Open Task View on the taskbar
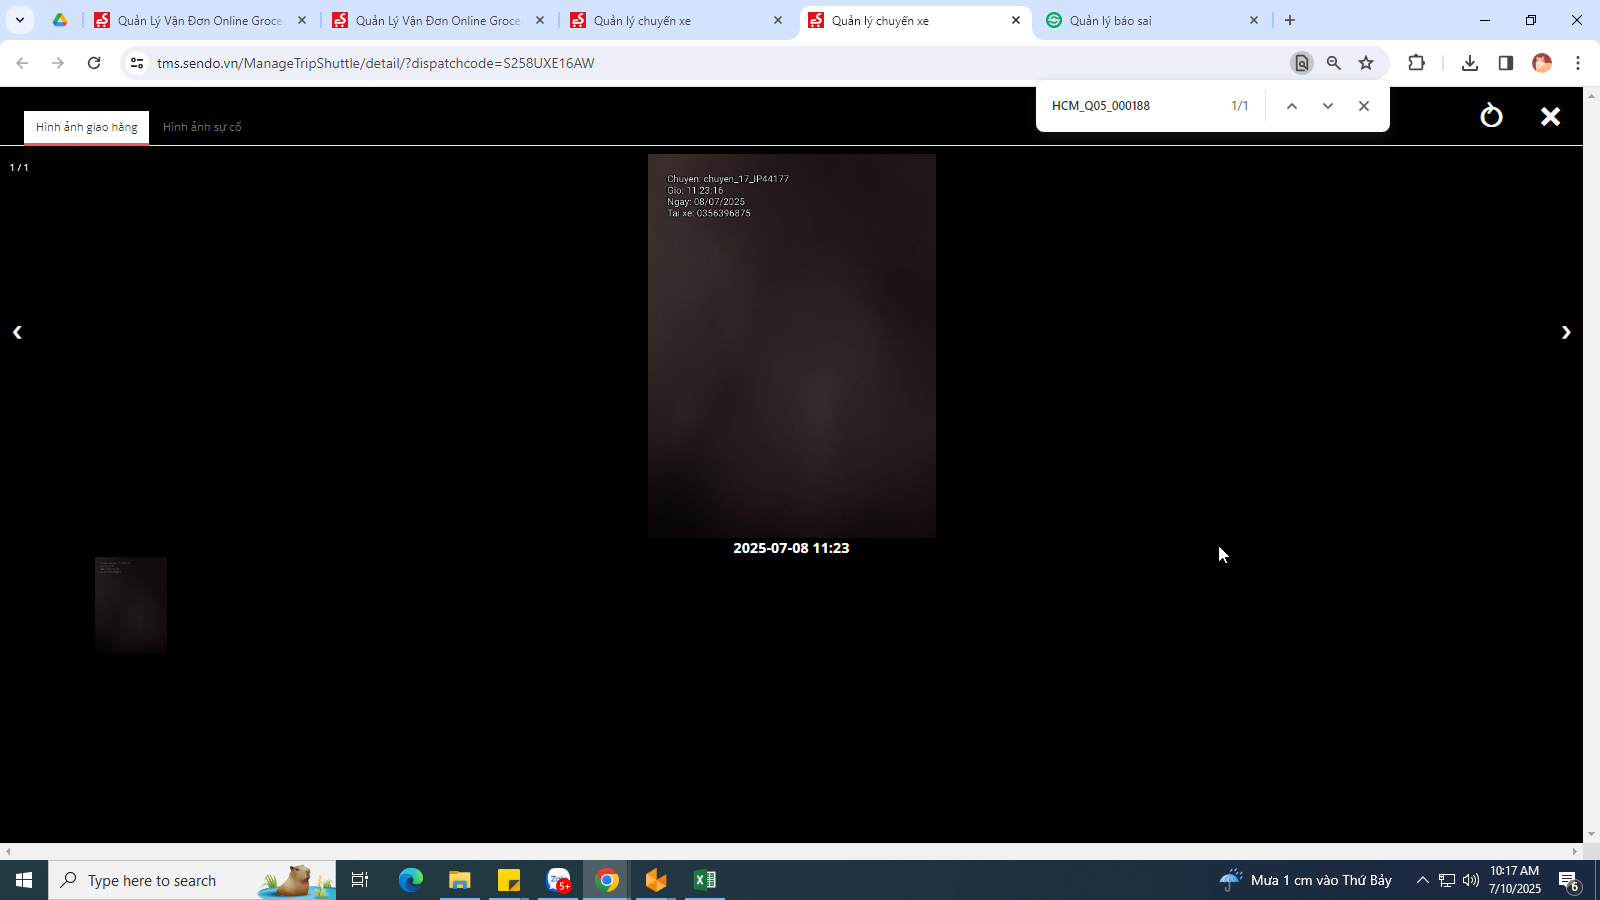Viewport: 1600px width, 900px height. pos(360,880)
